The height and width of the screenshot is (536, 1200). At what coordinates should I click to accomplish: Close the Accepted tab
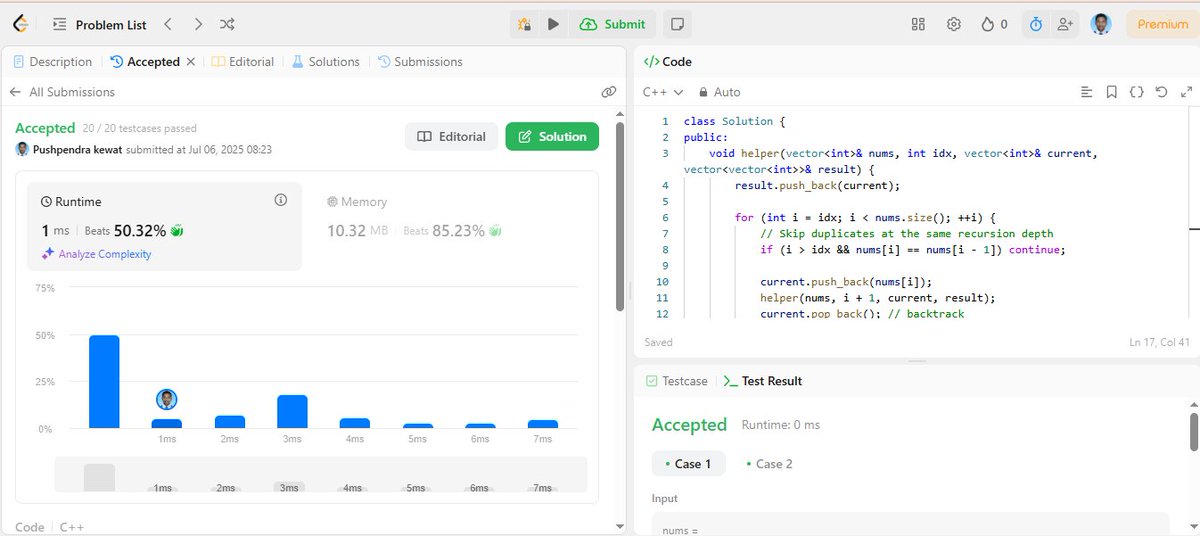(x=190, y=62)
